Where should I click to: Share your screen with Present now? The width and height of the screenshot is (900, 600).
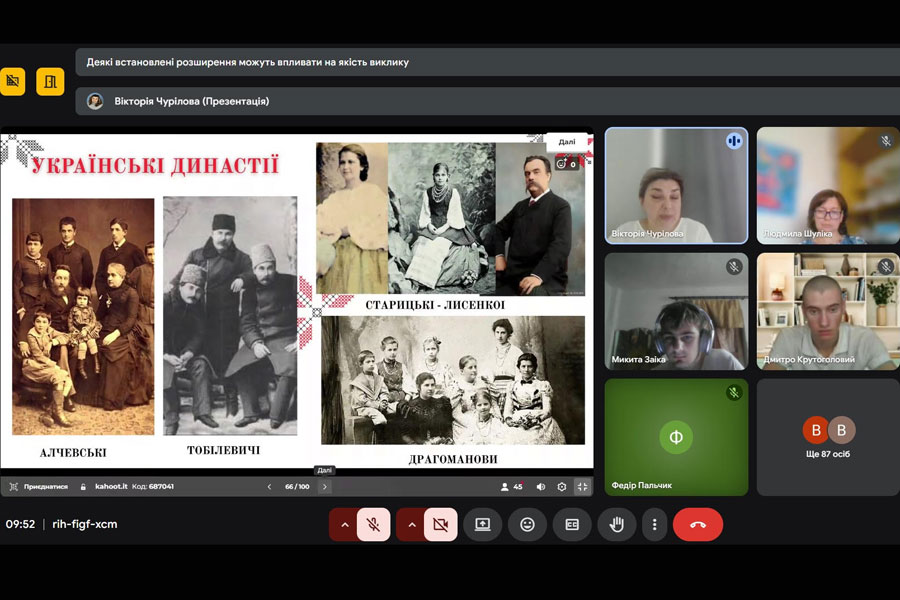tap(482, 524)
